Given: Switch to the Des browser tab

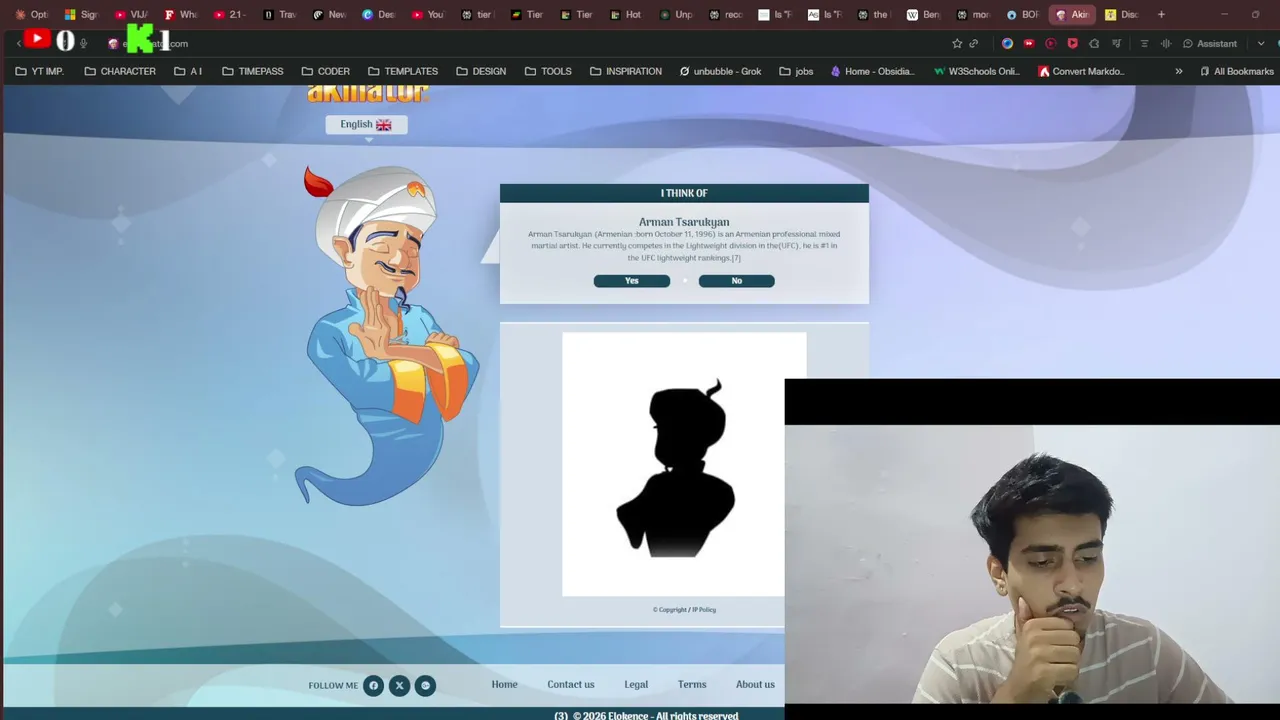Looking at the screenshot, I should click(x=380, y=15).
